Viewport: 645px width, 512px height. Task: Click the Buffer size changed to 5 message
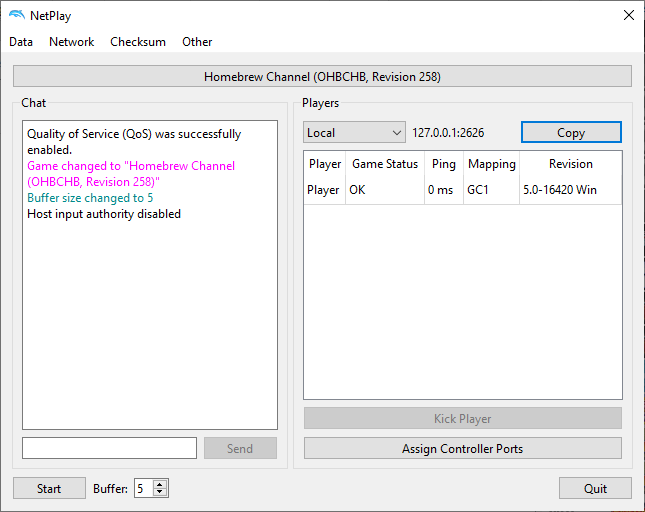90,198
